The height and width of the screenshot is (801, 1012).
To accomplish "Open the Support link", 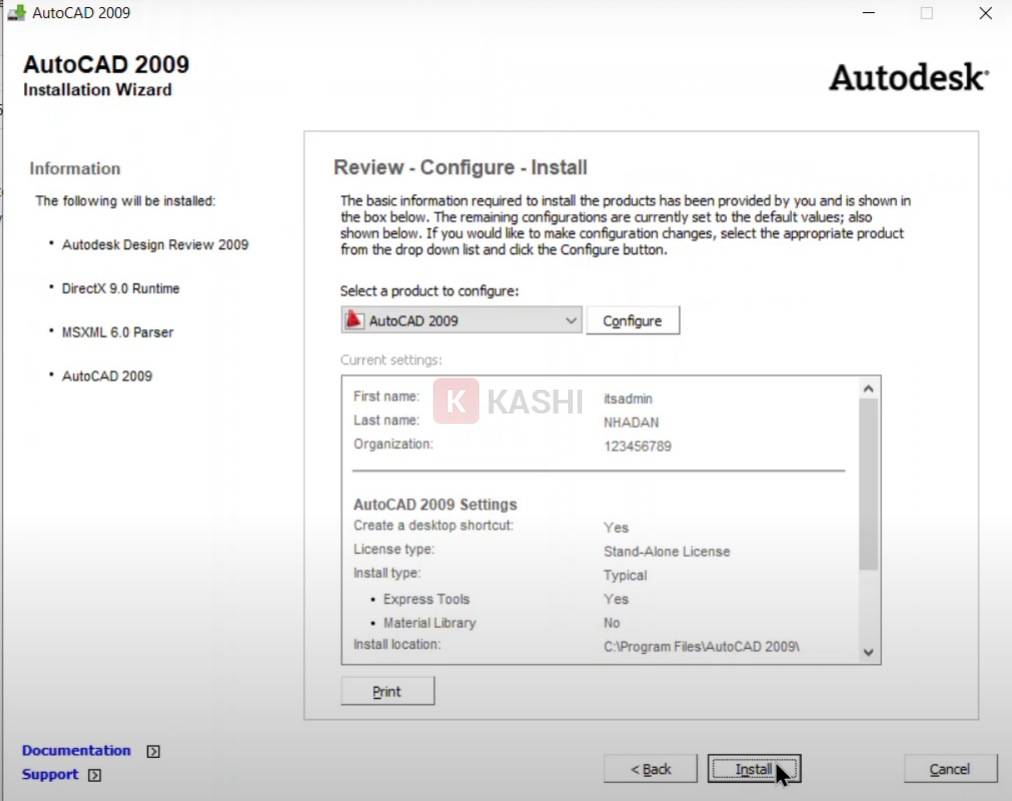I will pos(50,775).
